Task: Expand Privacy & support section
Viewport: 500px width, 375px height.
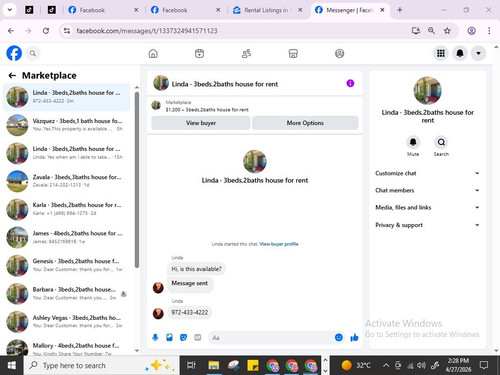Action: [x=427, y=225]
